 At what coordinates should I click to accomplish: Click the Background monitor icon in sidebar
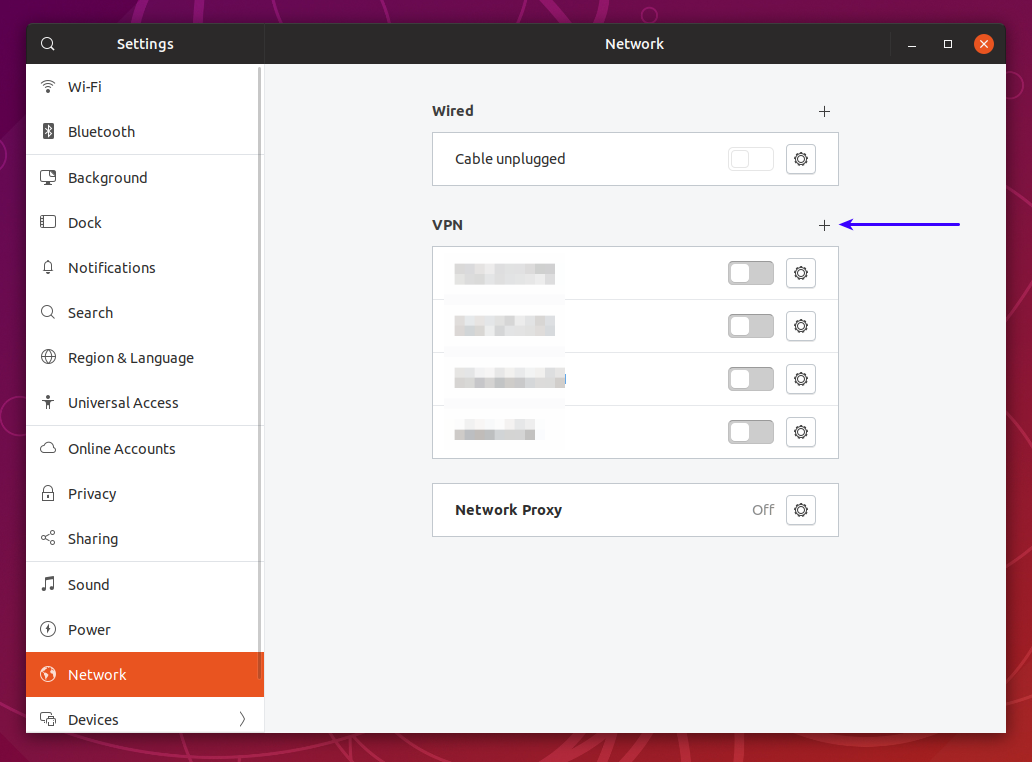click(x=48, y=178)
